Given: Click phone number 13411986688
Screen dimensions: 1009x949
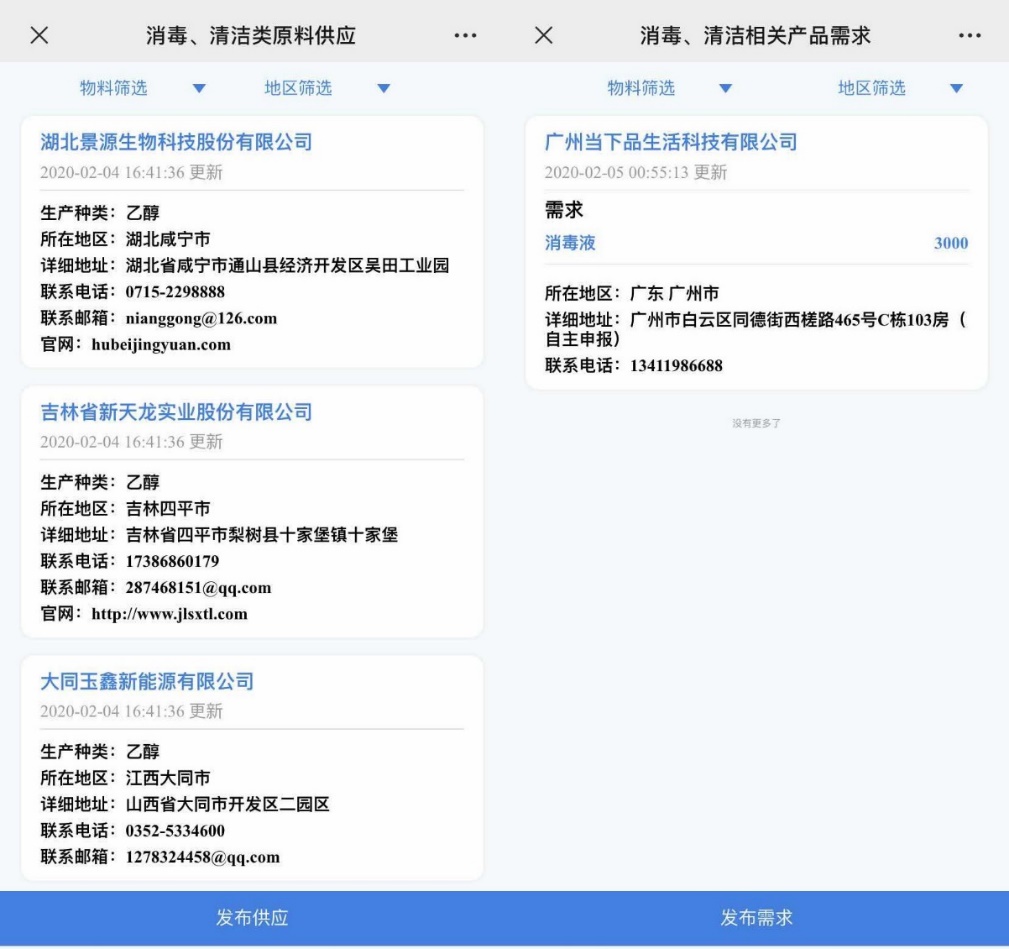Looking at the screenshot, I should click(x=676, y=365).
